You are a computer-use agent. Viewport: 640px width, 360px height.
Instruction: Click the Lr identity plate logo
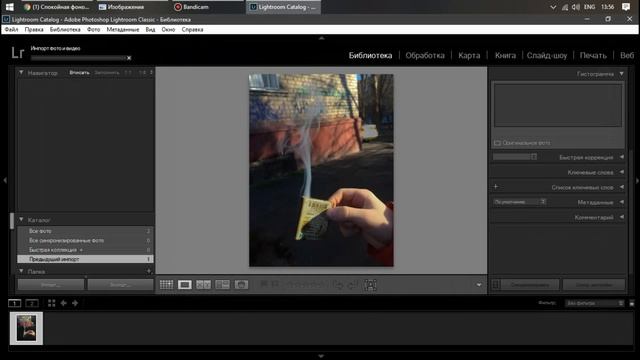tap(18, 52)
